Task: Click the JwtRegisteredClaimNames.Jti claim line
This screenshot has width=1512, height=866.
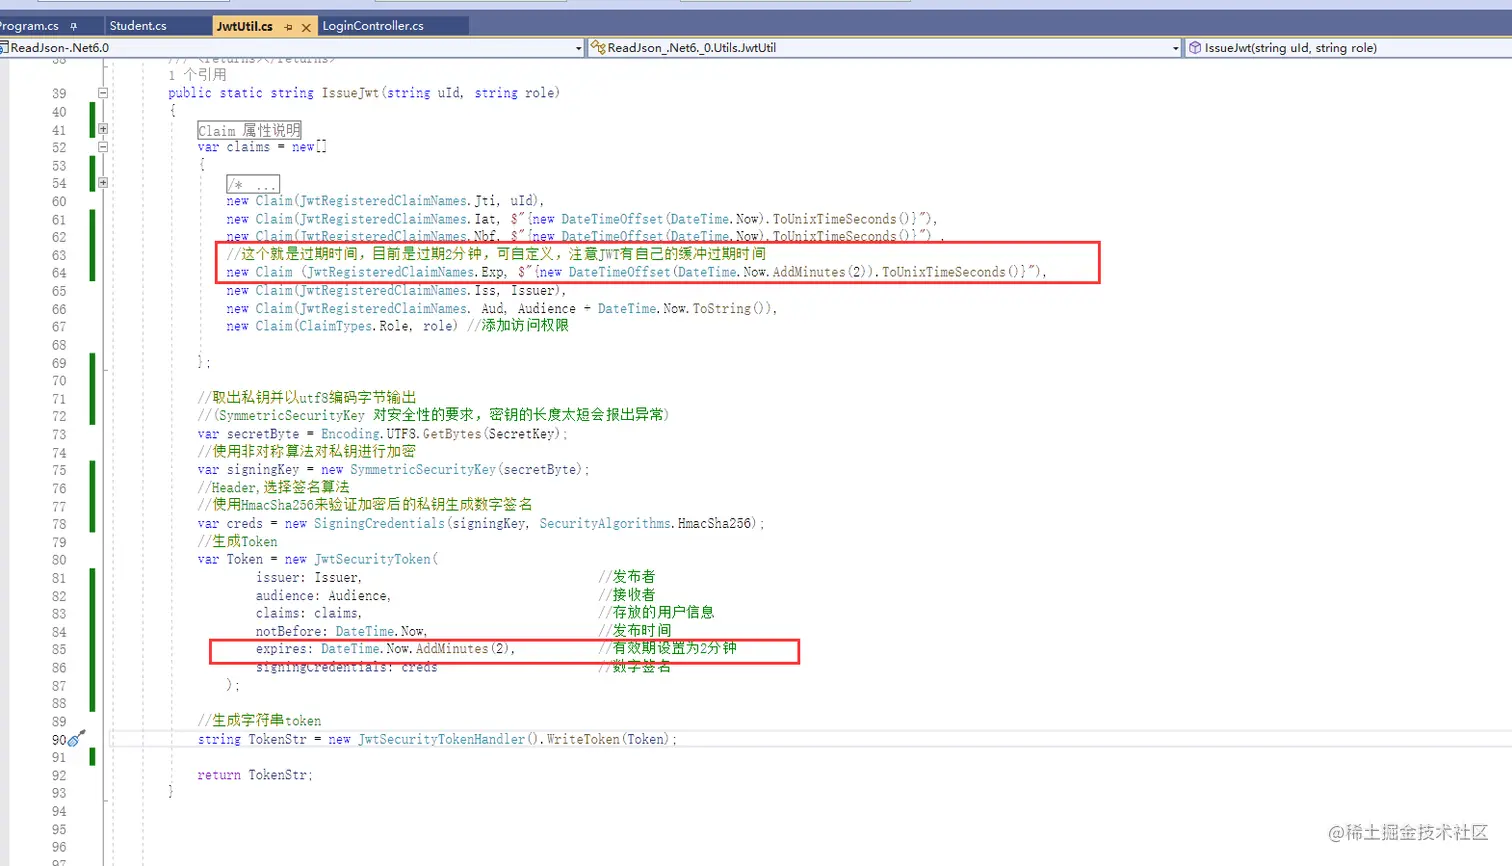Action: tap(385, 201)
